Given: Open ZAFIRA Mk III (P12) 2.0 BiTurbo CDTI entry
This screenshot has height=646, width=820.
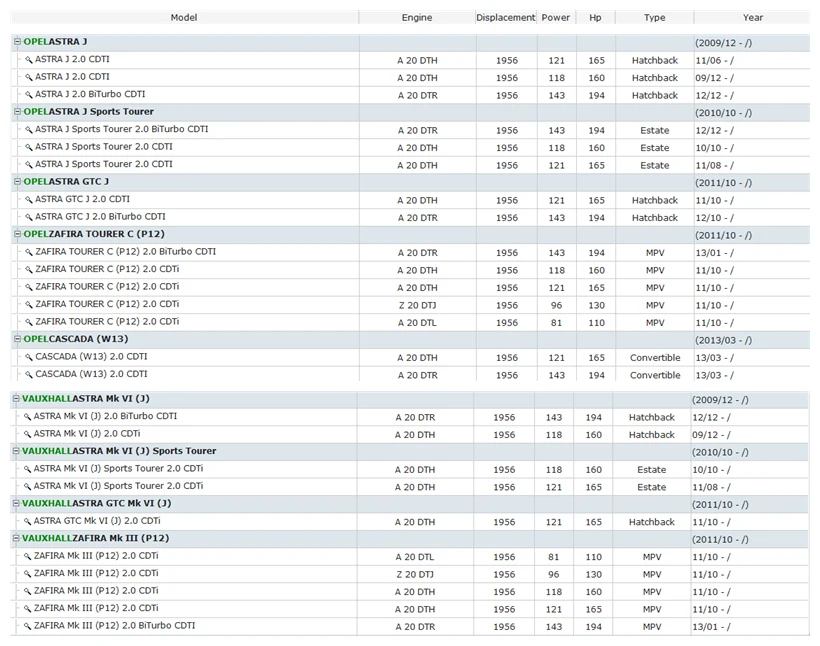Looking at the screenshot, I should [115, 625].
